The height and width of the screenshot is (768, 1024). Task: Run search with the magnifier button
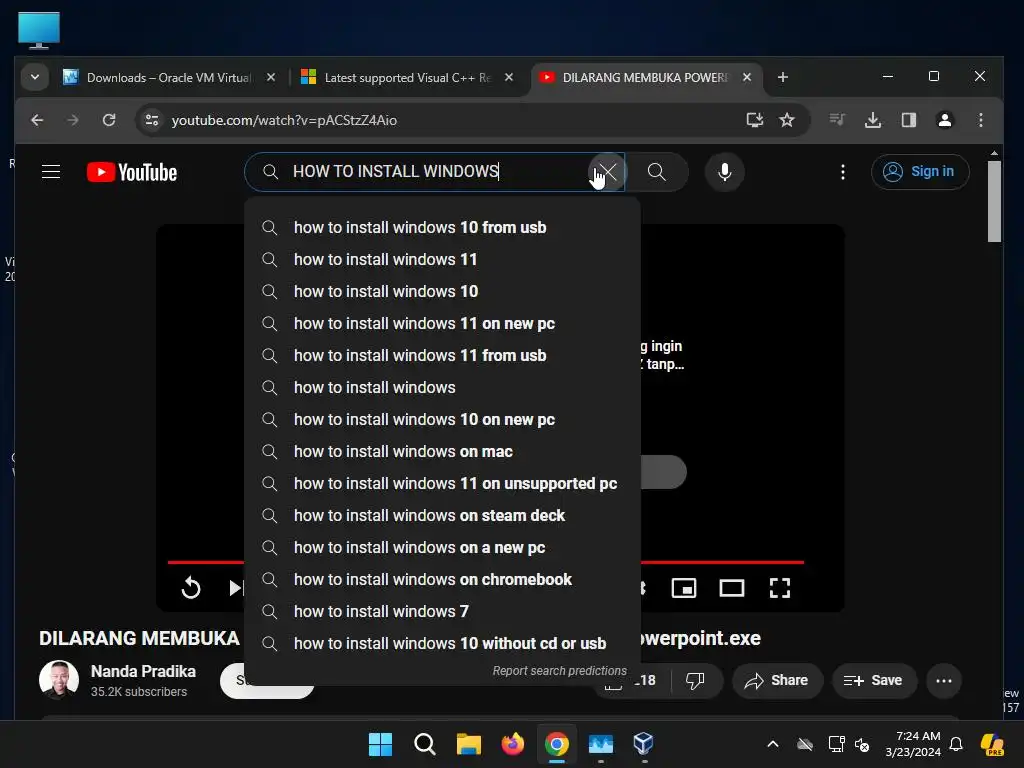tap(656, 172)
